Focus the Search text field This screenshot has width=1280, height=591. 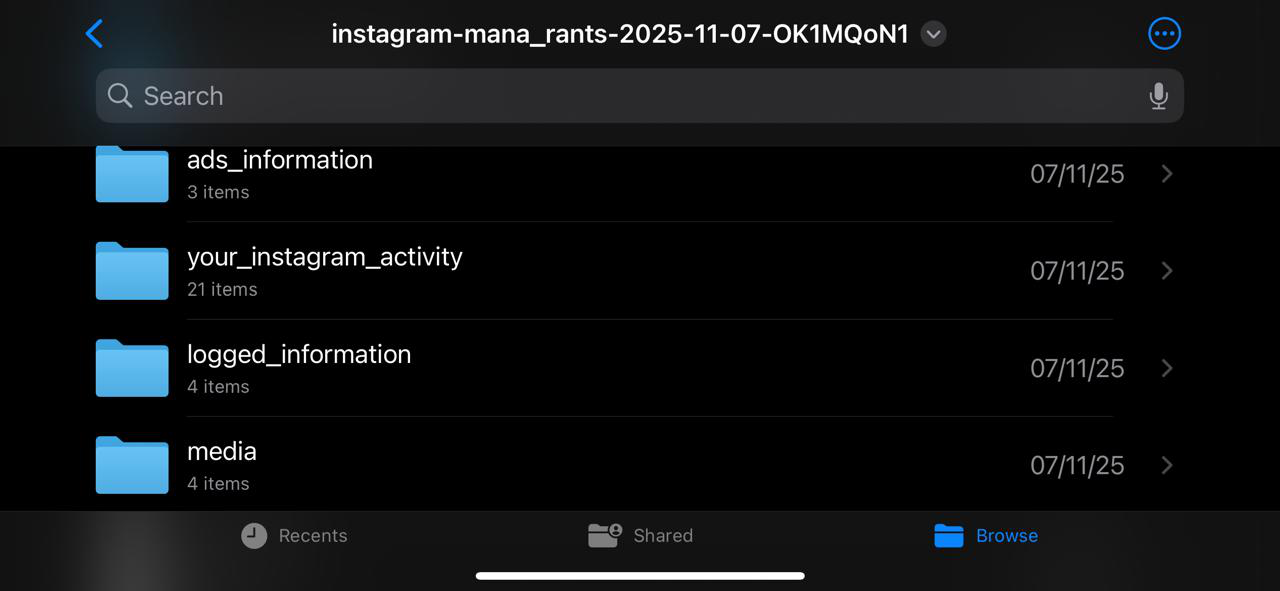[640, 96]
